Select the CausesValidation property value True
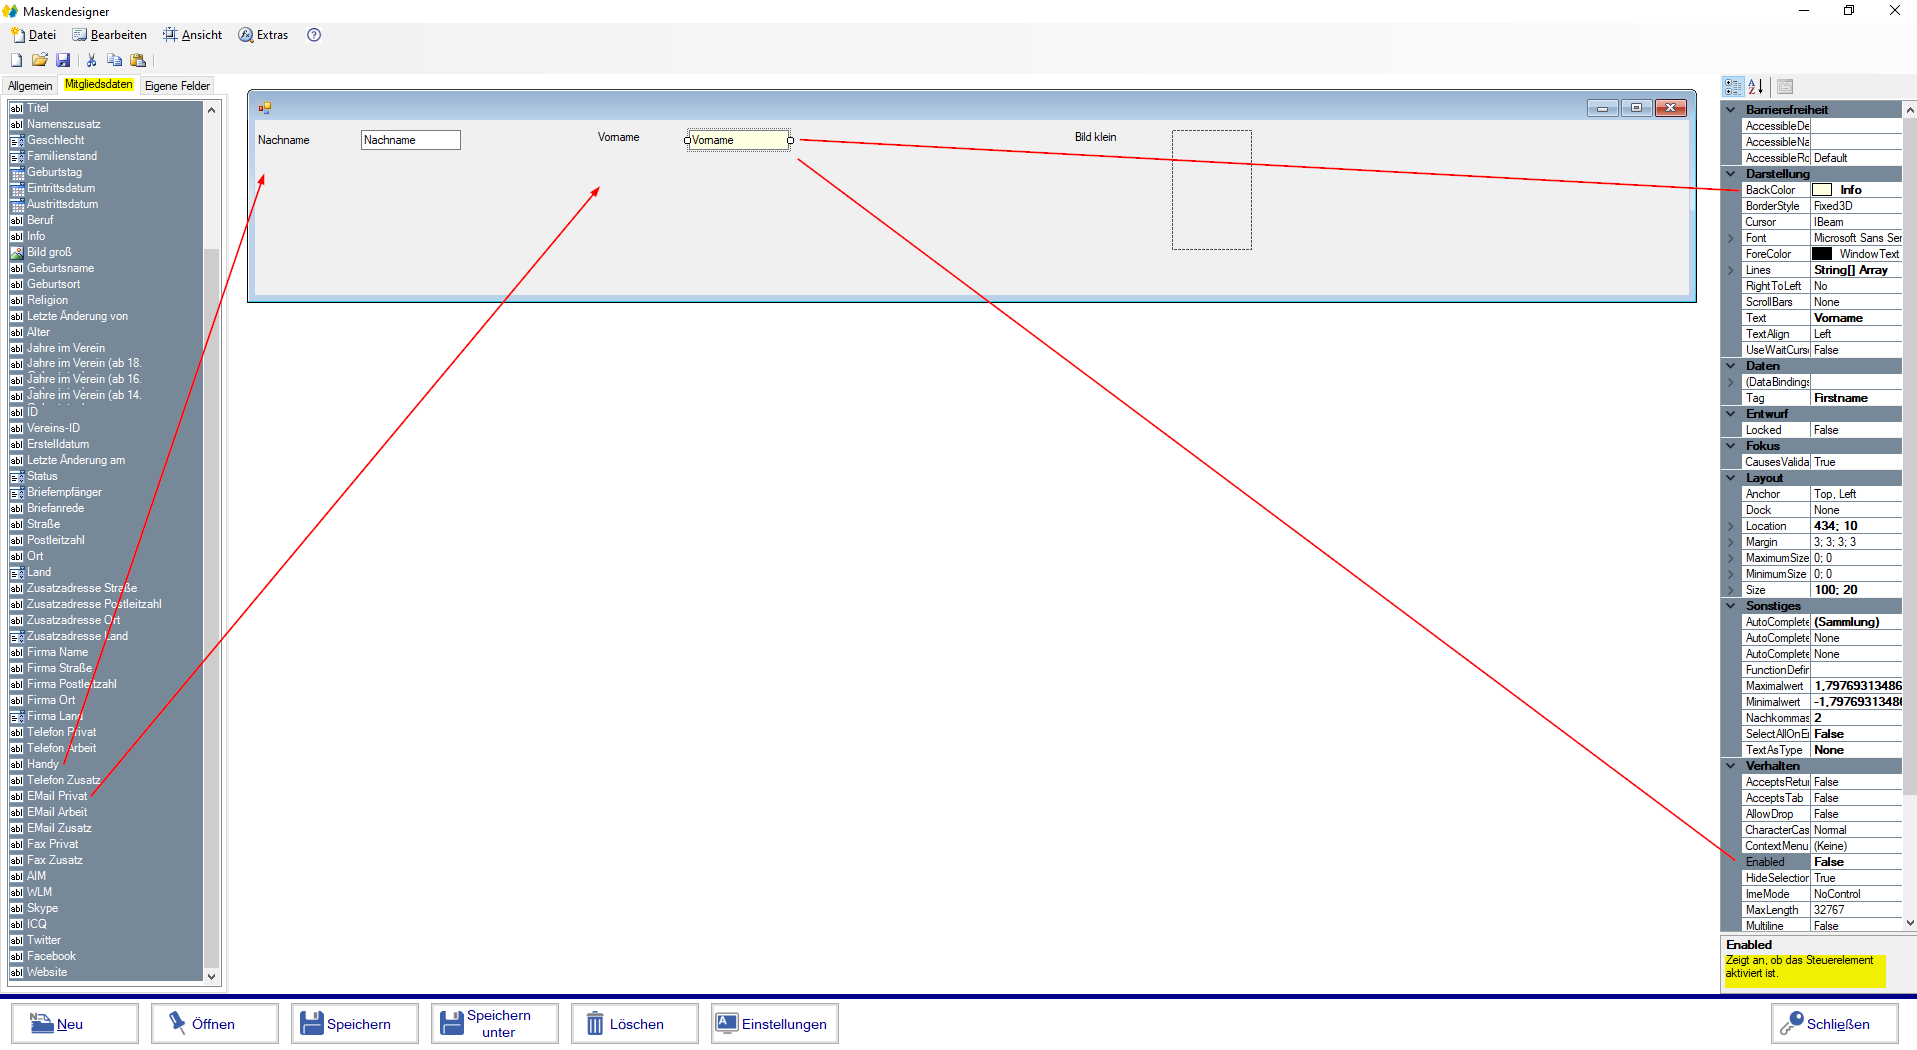 tap(1856, 462)
